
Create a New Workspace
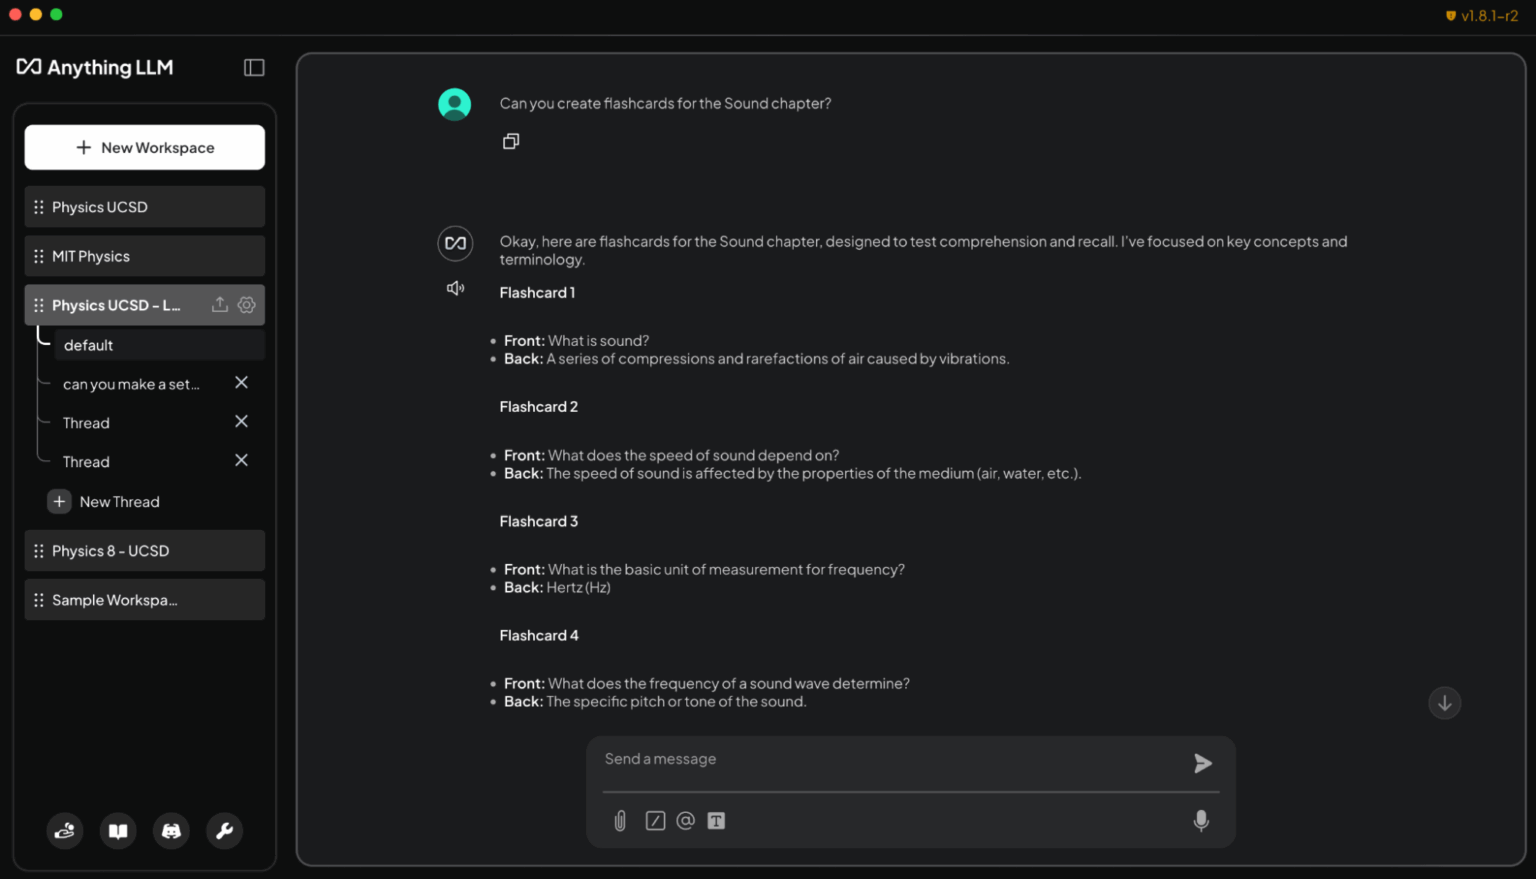coord(145,148)
